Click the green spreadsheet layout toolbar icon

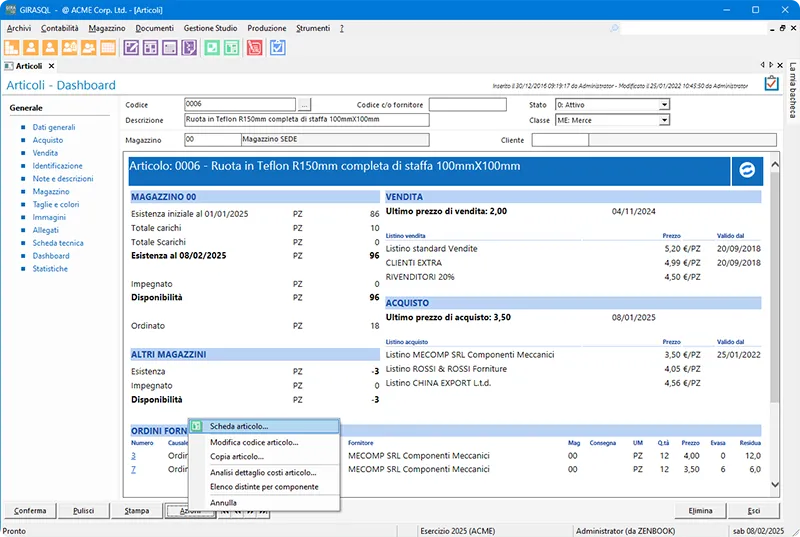[x=232, y=48]
